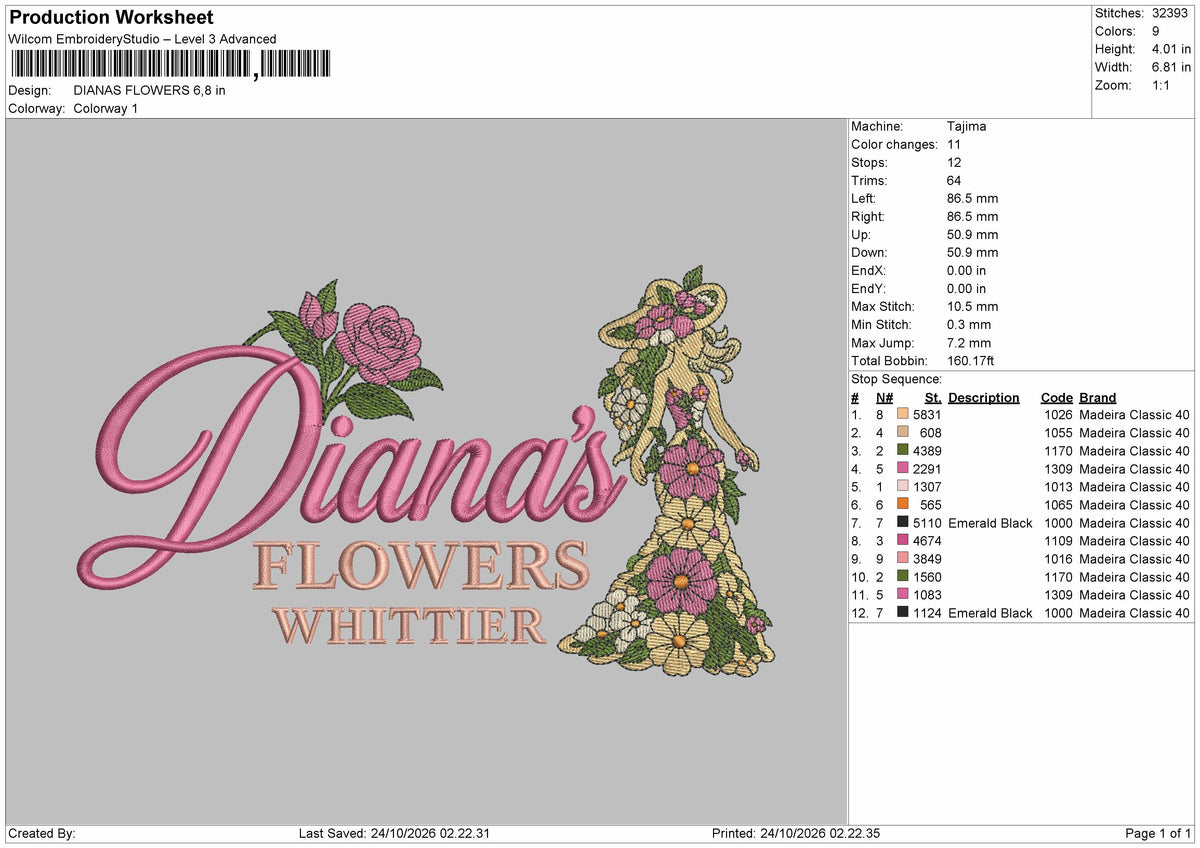1200x848 pixels.
Task: Click the "N#" column header
Action: tap(884, 397)
